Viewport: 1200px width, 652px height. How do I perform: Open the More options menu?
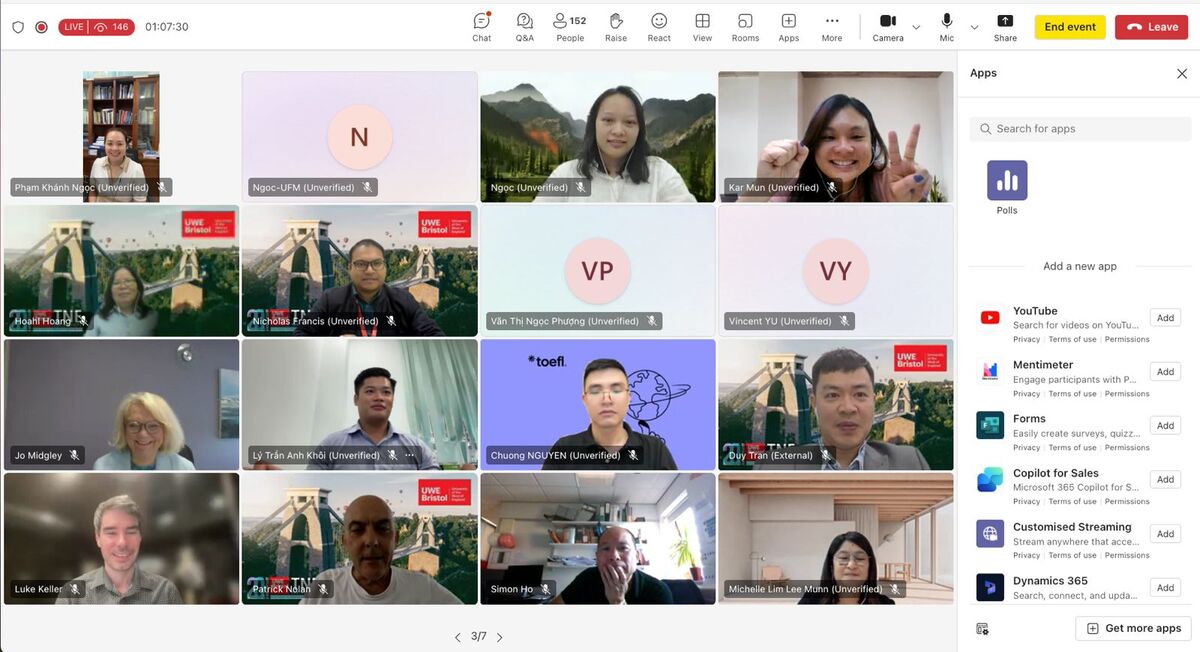[x=832, y=27]
